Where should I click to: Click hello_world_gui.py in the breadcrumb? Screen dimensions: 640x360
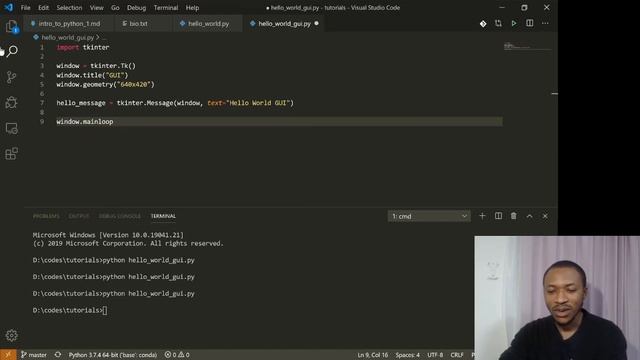[67, 37]
